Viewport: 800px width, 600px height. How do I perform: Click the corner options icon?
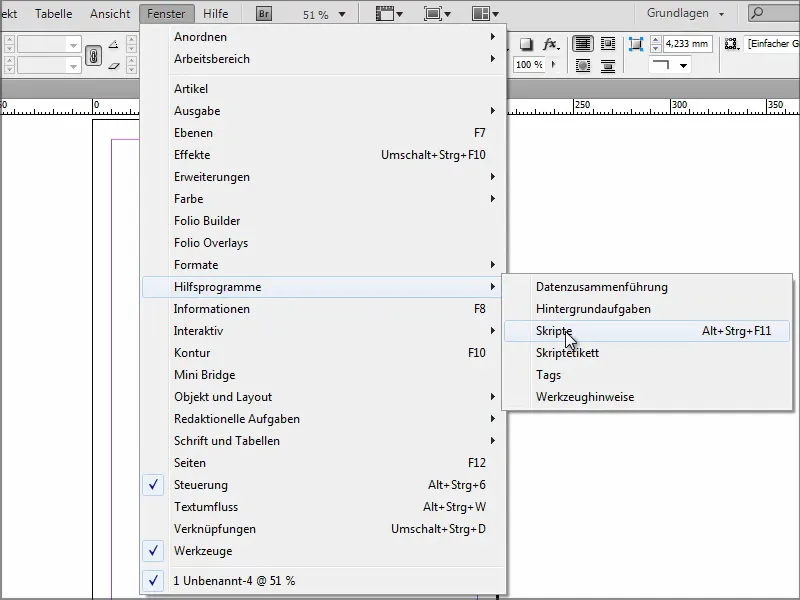tap(636, 44)
